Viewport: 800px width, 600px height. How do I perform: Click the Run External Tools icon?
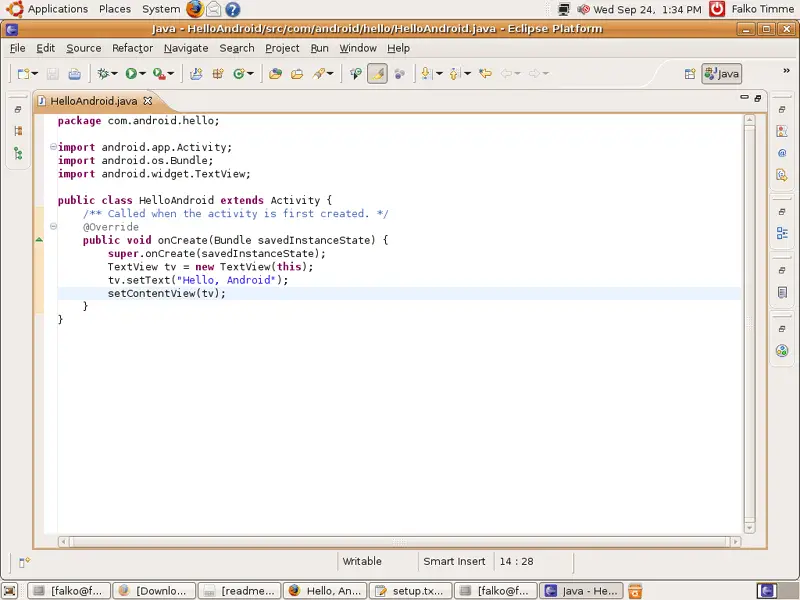coord(159,74)
